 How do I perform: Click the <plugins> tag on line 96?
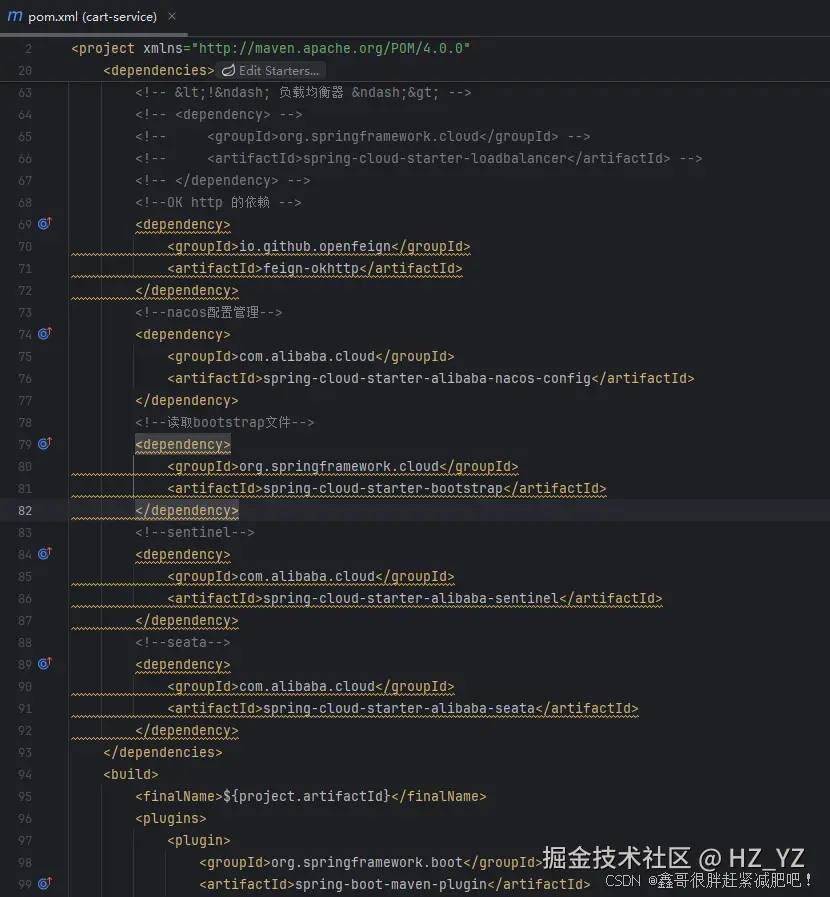[x=171, y=818]
